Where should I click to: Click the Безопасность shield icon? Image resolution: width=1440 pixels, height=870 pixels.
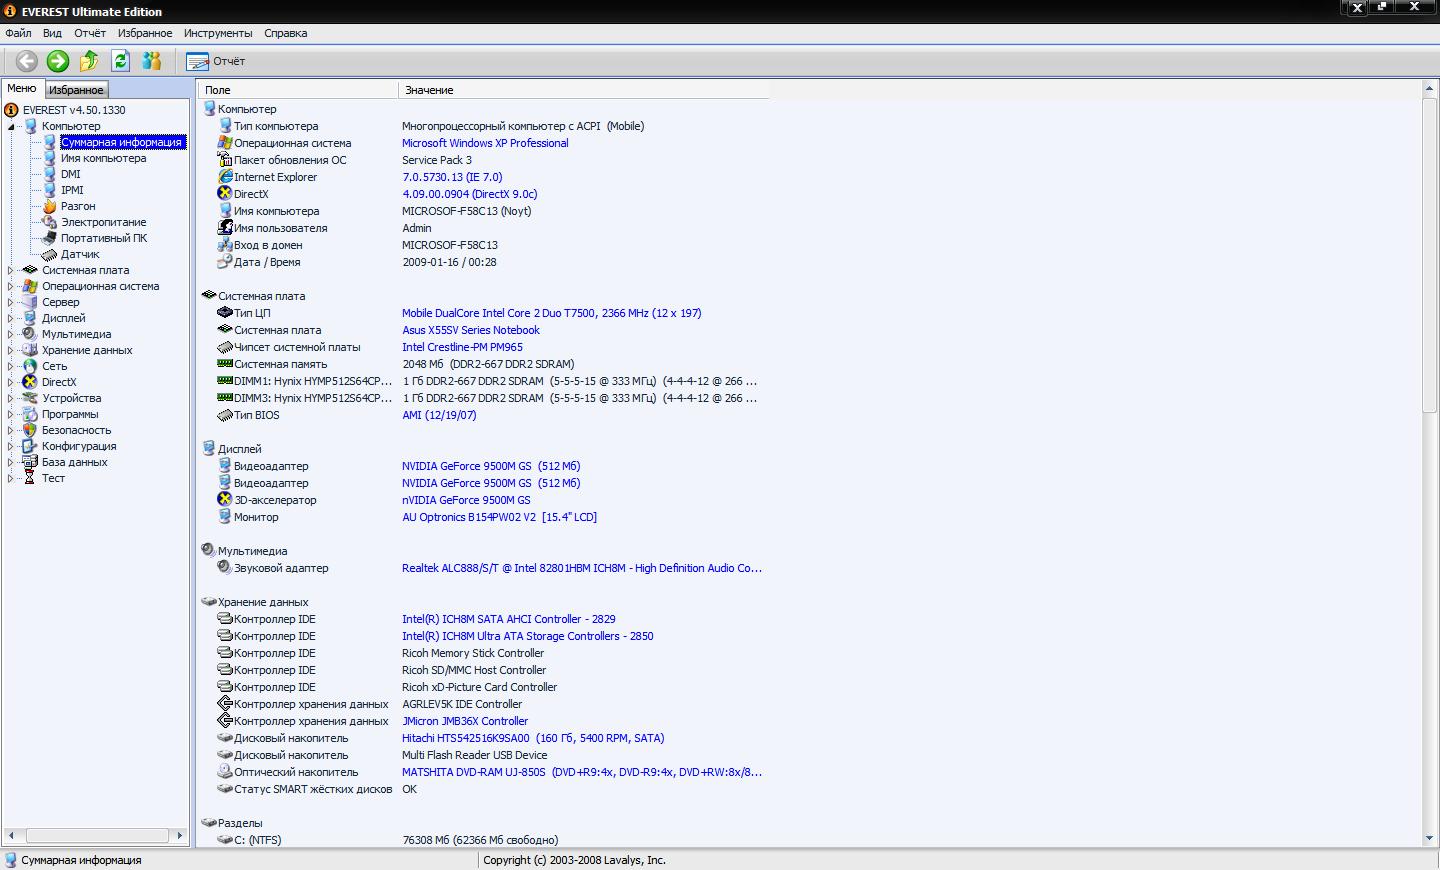coord(30,430)
